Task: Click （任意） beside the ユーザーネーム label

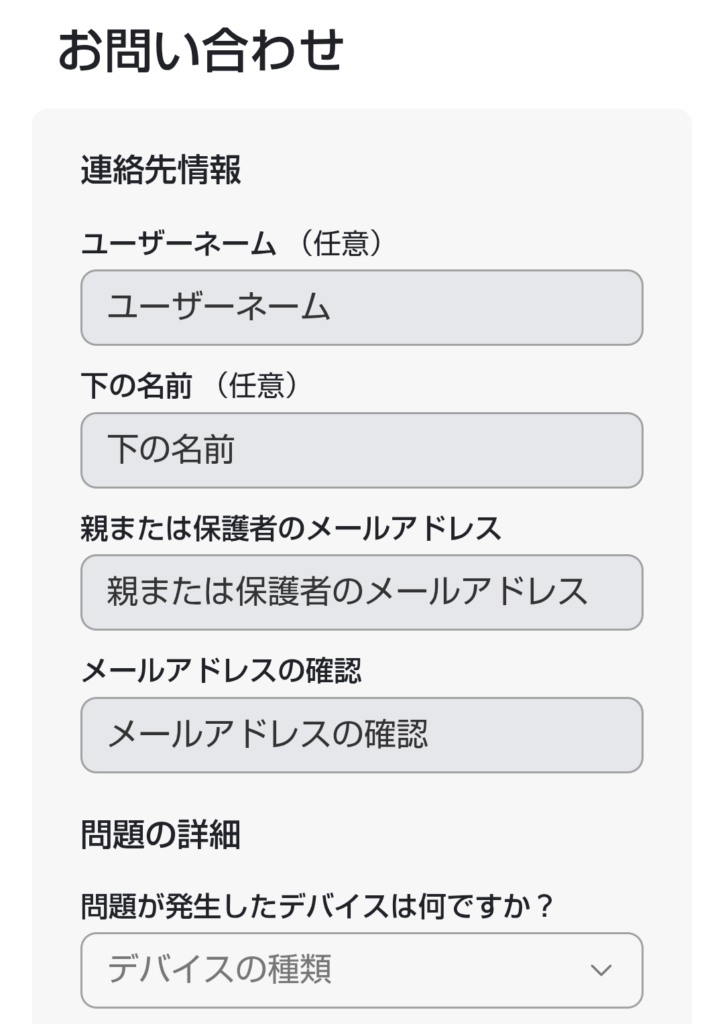Action: click(342, 244)
